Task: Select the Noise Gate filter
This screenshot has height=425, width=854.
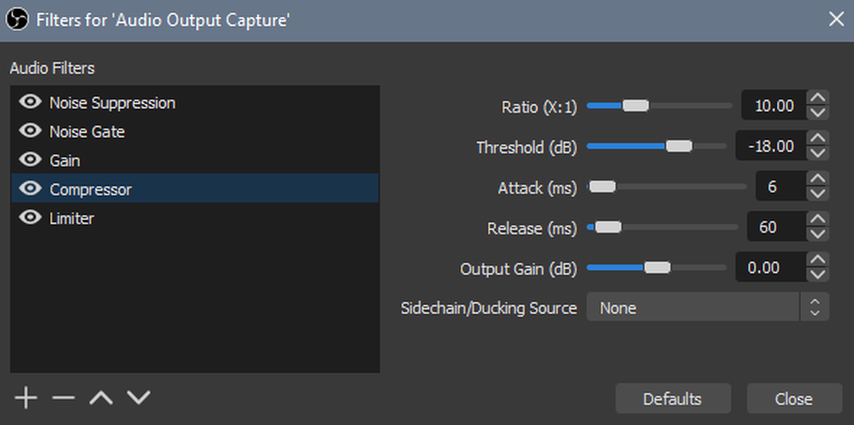Action: click(194, 131)
